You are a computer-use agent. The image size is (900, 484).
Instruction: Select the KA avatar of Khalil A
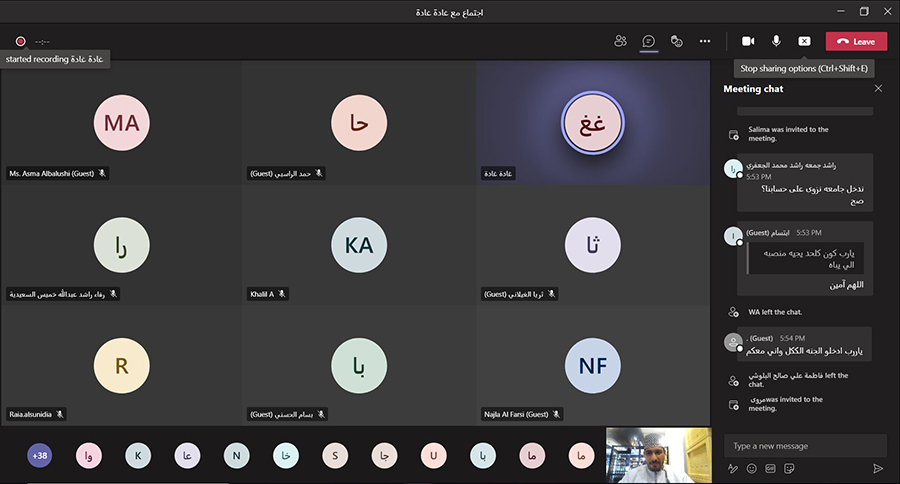point(359,245)
